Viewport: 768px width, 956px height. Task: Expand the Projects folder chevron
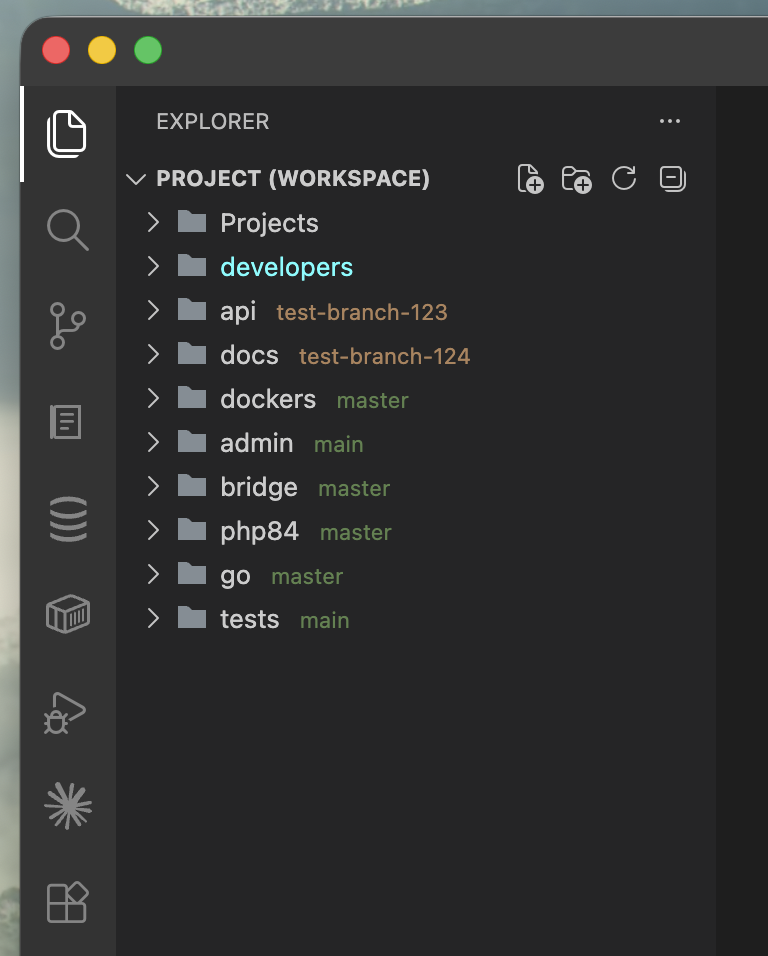point(153,223)
